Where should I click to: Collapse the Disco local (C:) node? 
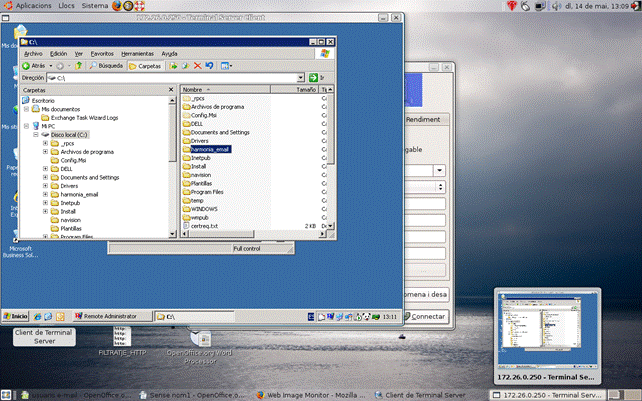click(37, 134)
